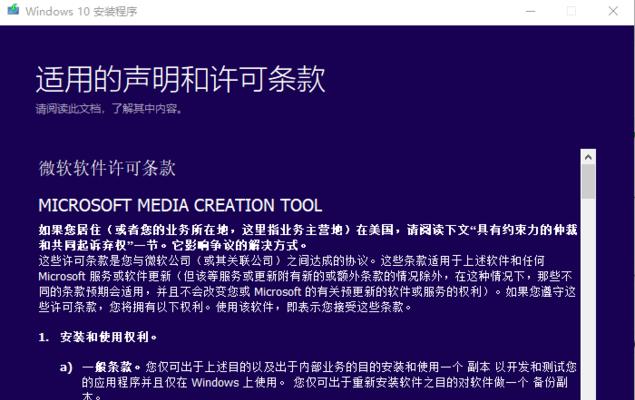Click the Windows 10 setup app icon
The height and width of the screenshot is (400, 635).
pyautogui.click(x=13, y=9)
